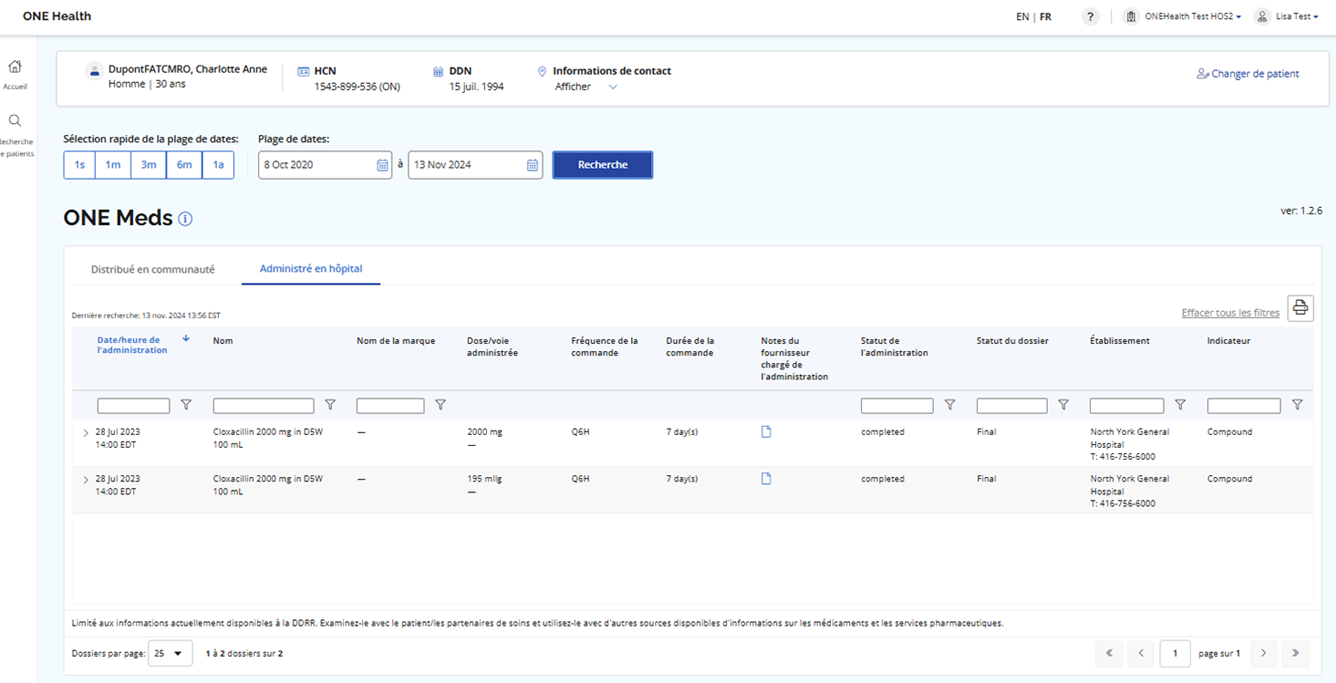This screenshot has height=683, width=1336.
Task: Click the Établissement filter text box
Action: click(x=1127, y=406)
